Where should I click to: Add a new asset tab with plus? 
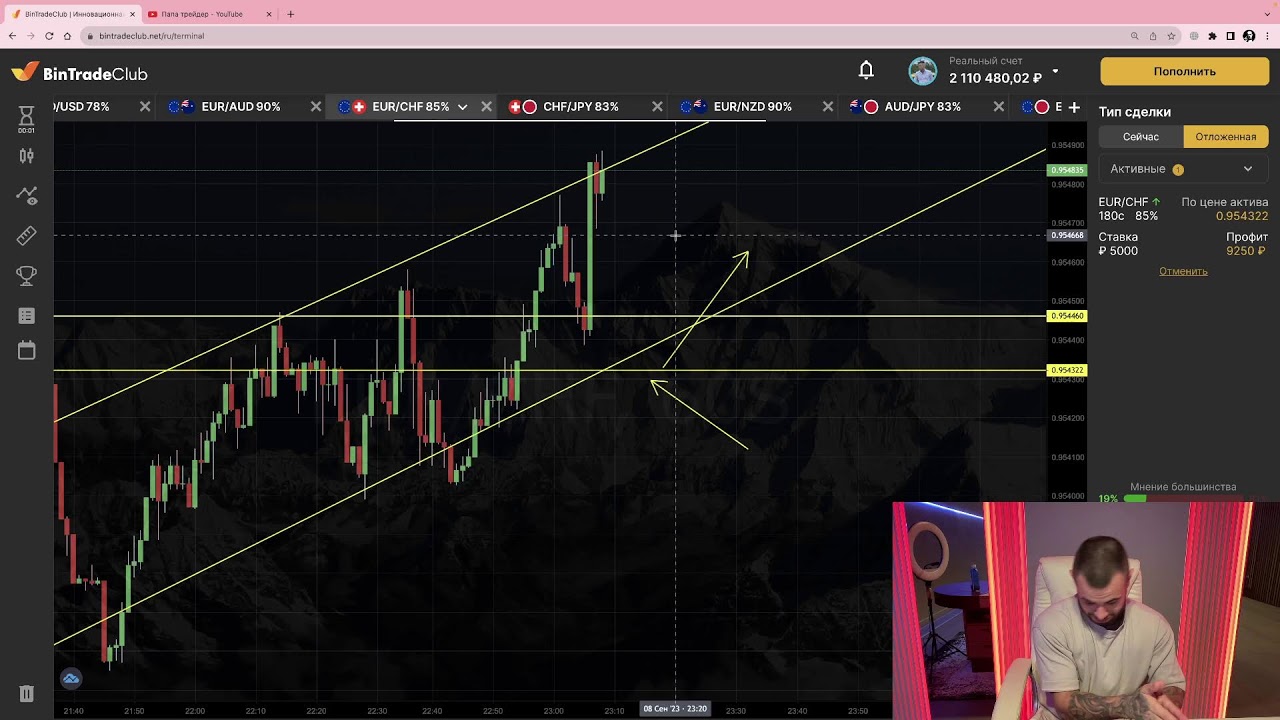tap(1074, 107)
